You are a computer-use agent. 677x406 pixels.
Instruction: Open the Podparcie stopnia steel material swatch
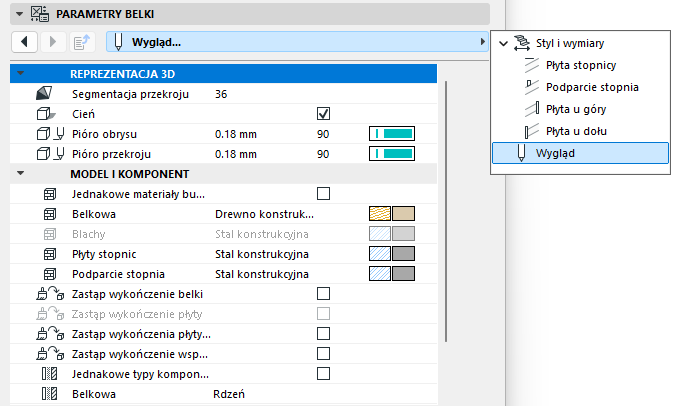392,273
